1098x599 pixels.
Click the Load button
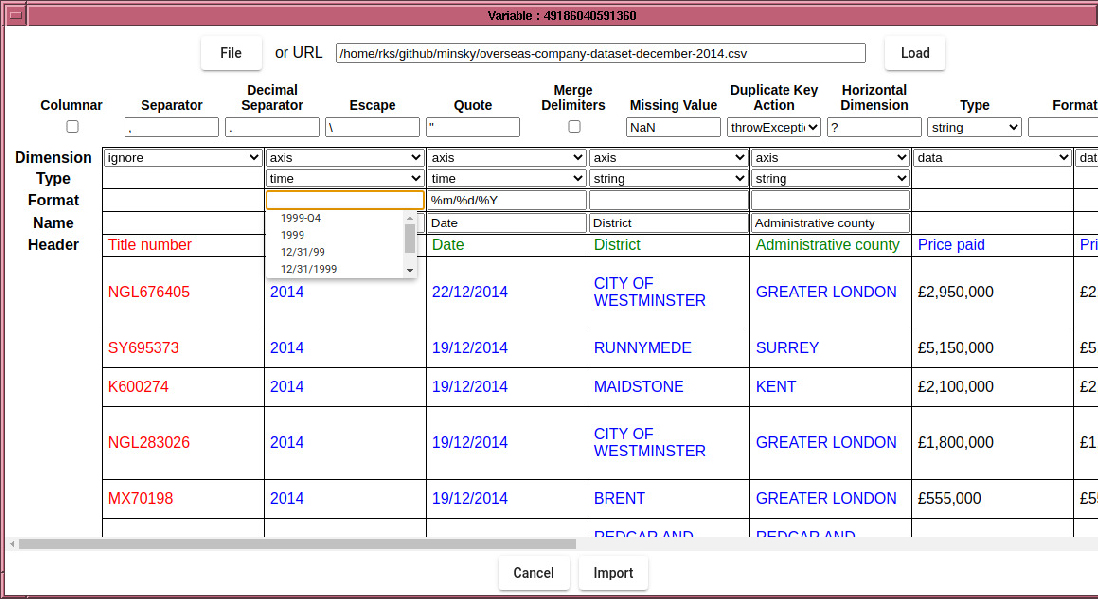915,53
